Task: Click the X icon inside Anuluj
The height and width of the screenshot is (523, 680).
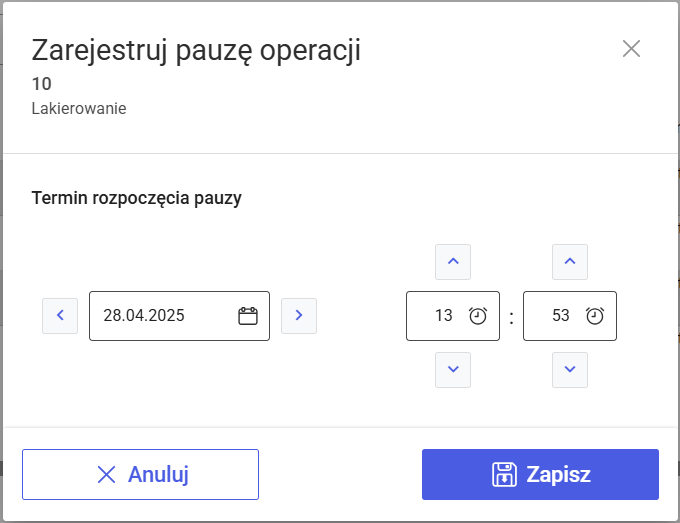Action: tap(106, 474)
